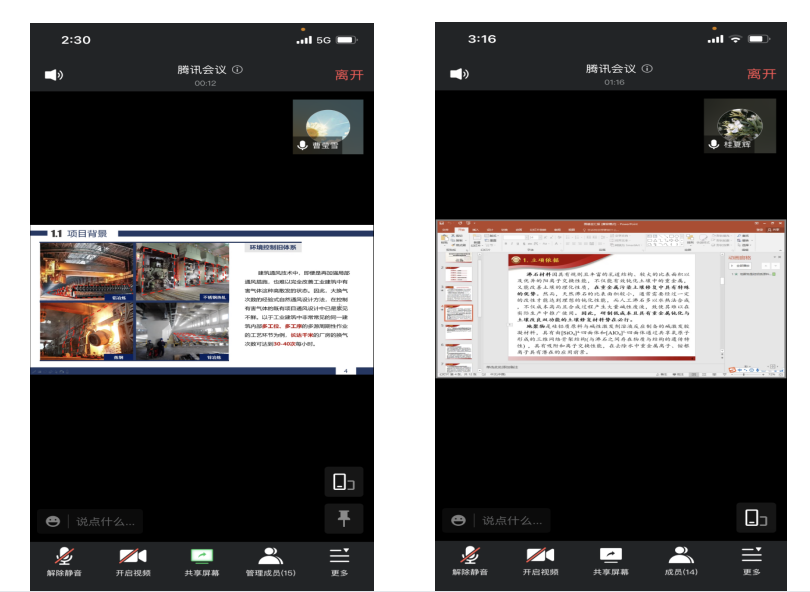The image size is (810, 592).
Task: Open 管理成员(15) participant list
Action: coord(271,561)
